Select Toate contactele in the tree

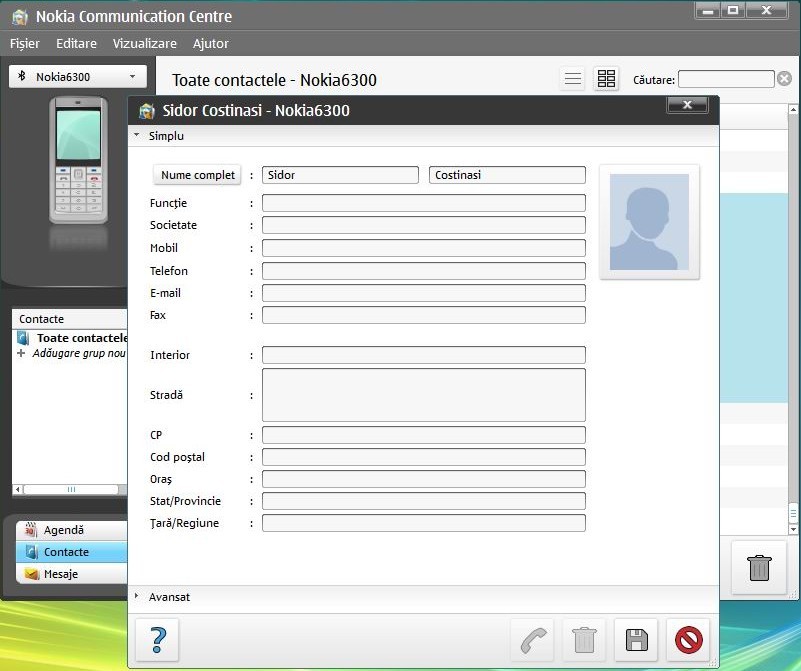pyautogui.click(x=82, y=338)
